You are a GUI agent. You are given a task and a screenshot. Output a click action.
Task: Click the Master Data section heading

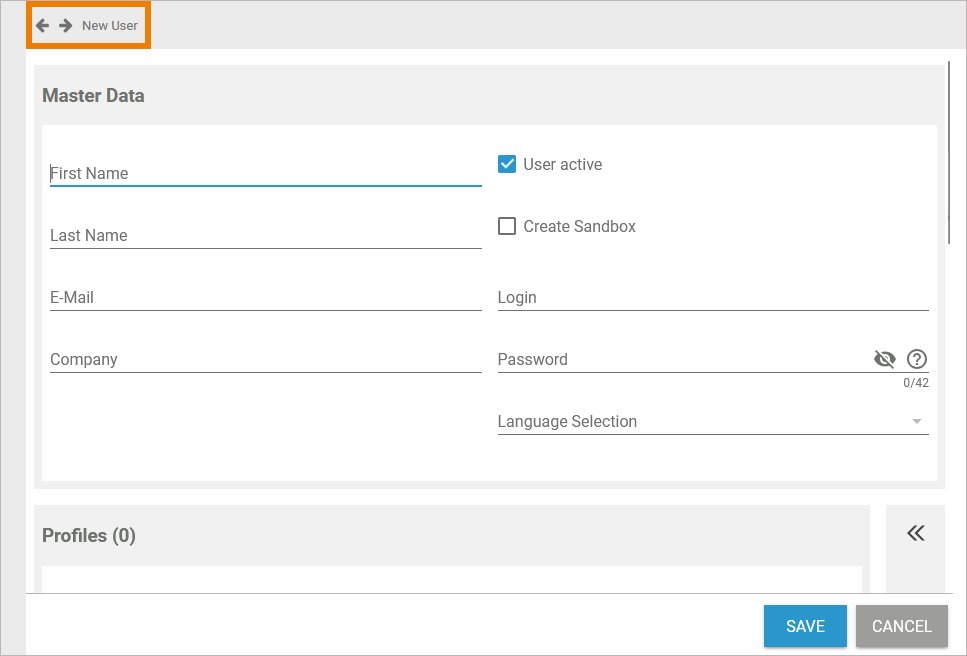point(93,96)
